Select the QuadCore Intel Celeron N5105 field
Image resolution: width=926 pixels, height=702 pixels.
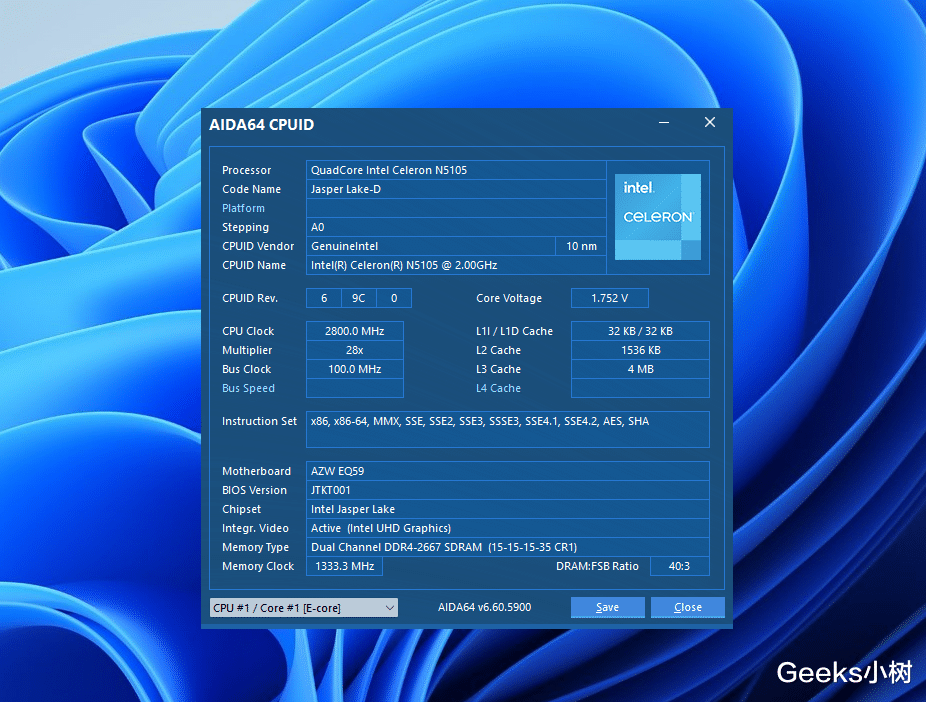tap(456, 170)
